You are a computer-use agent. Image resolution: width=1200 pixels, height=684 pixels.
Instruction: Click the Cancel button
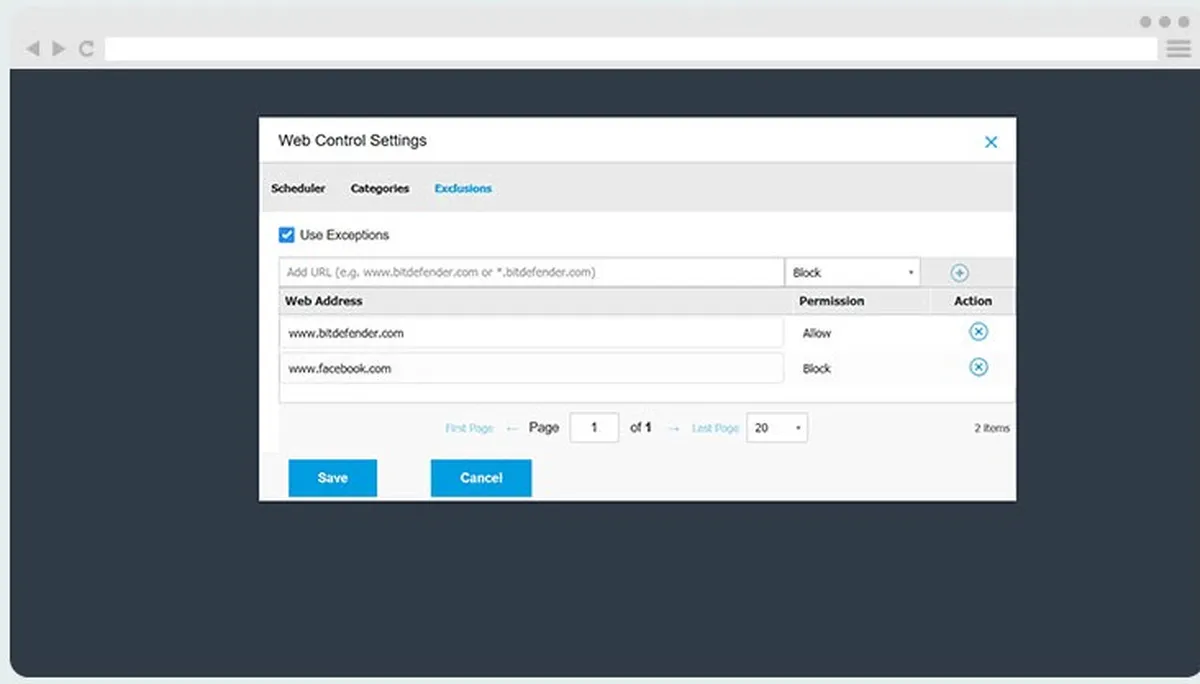point(481,478)
